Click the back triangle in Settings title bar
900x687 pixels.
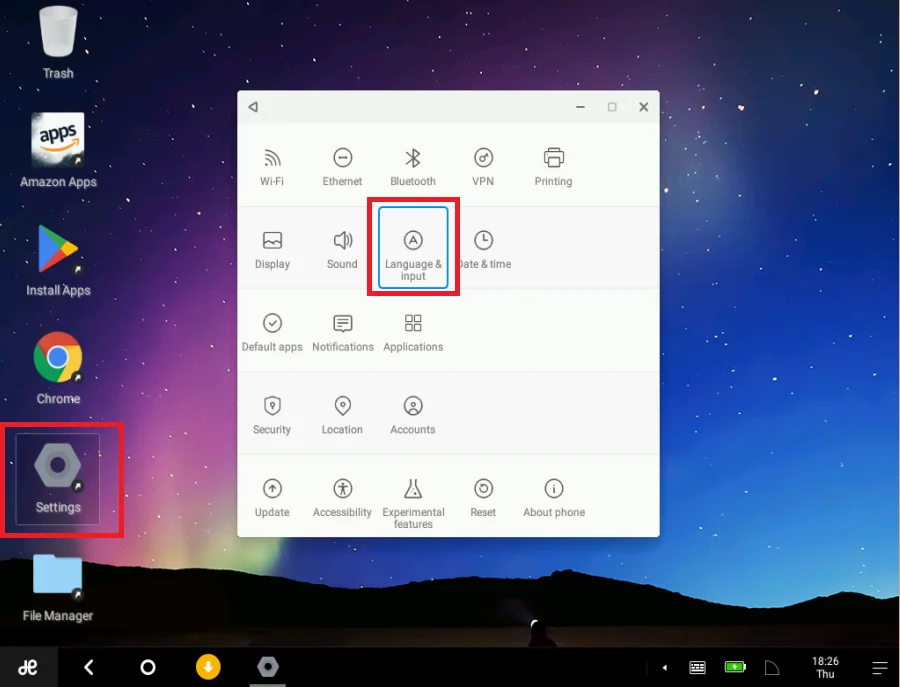(253, 107)
